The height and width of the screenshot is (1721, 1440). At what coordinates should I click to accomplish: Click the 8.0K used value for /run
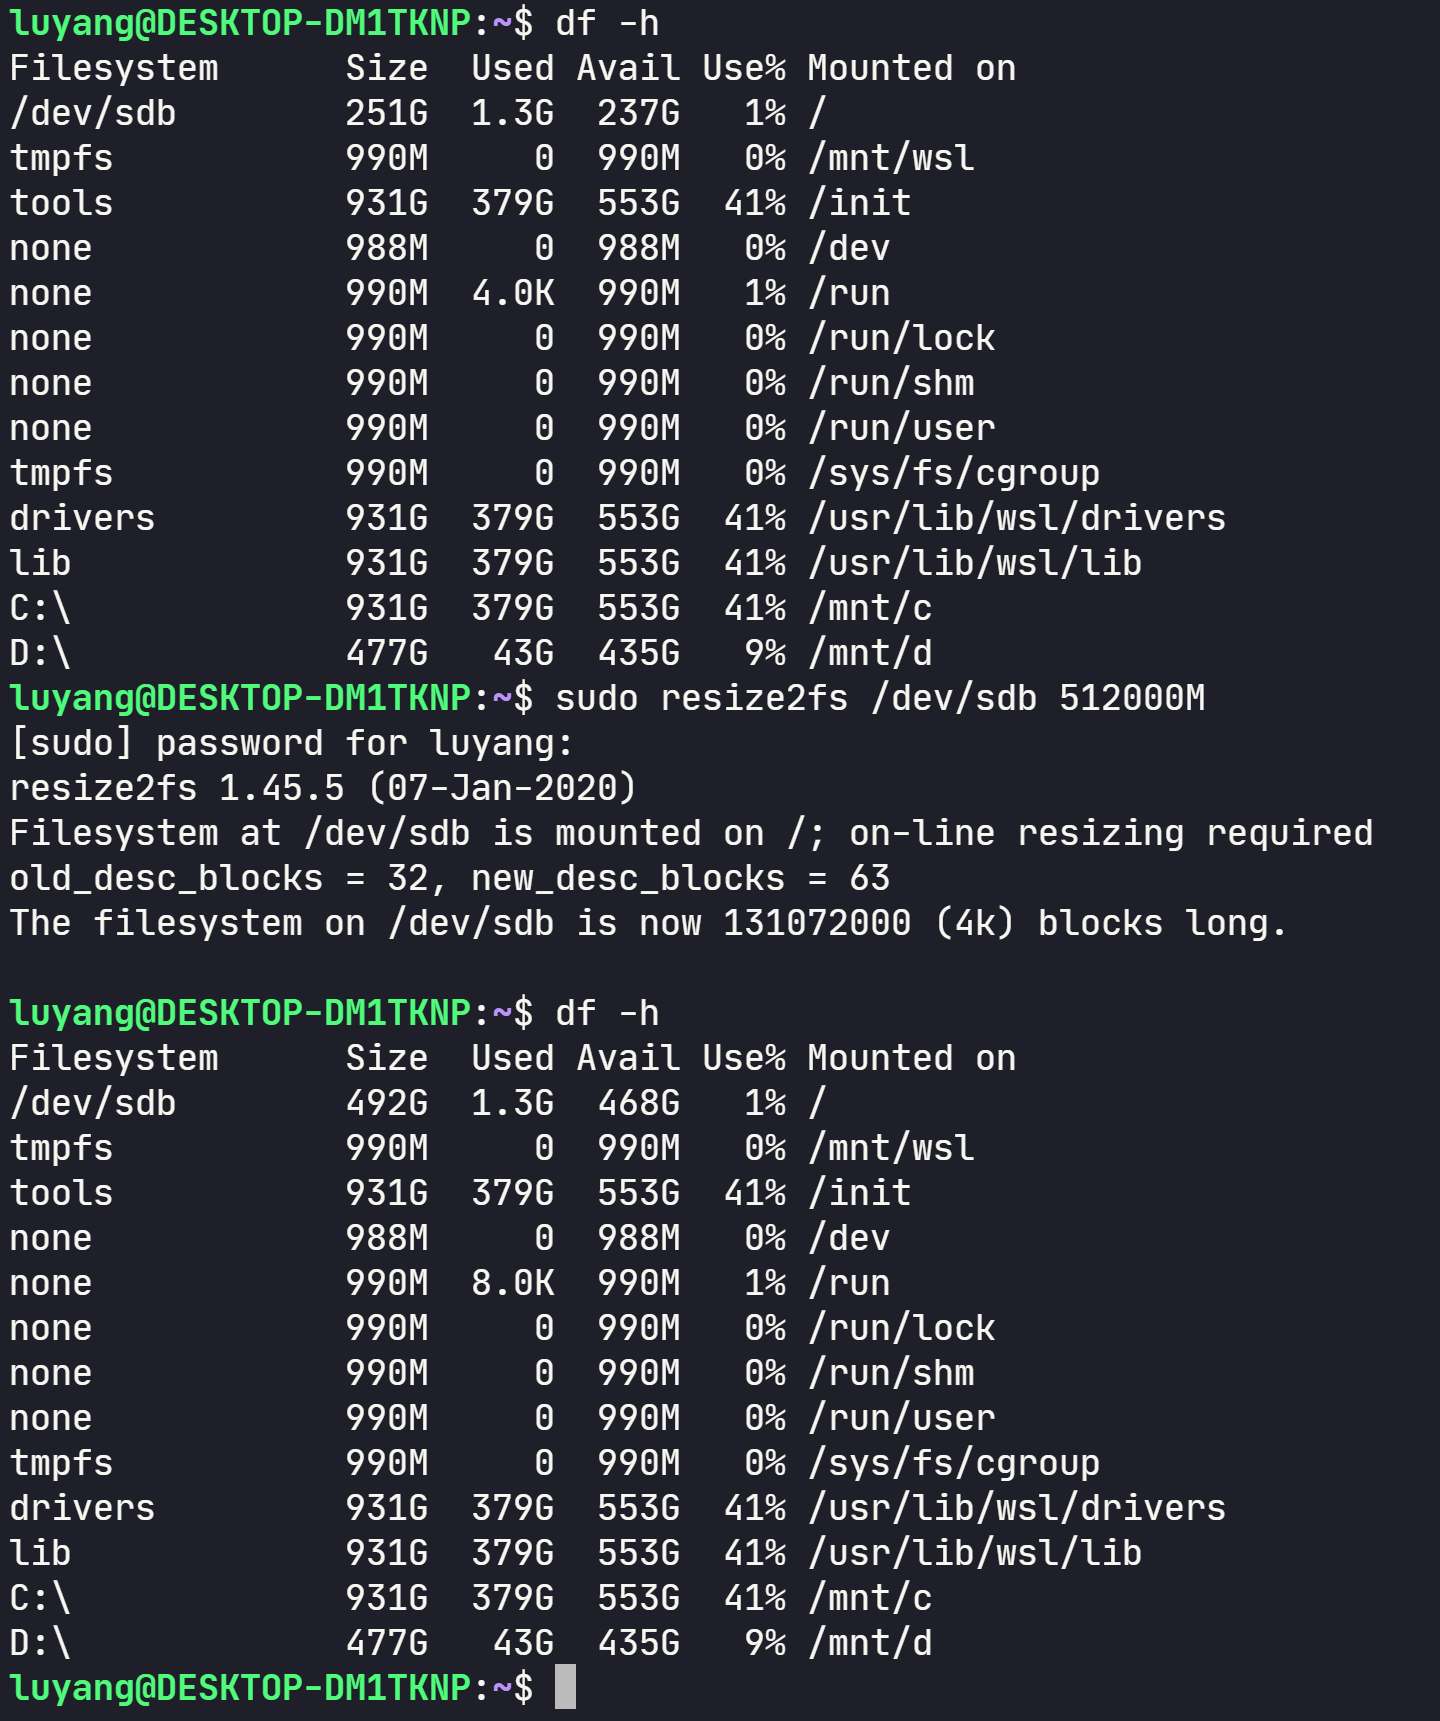pos(513,1283)
